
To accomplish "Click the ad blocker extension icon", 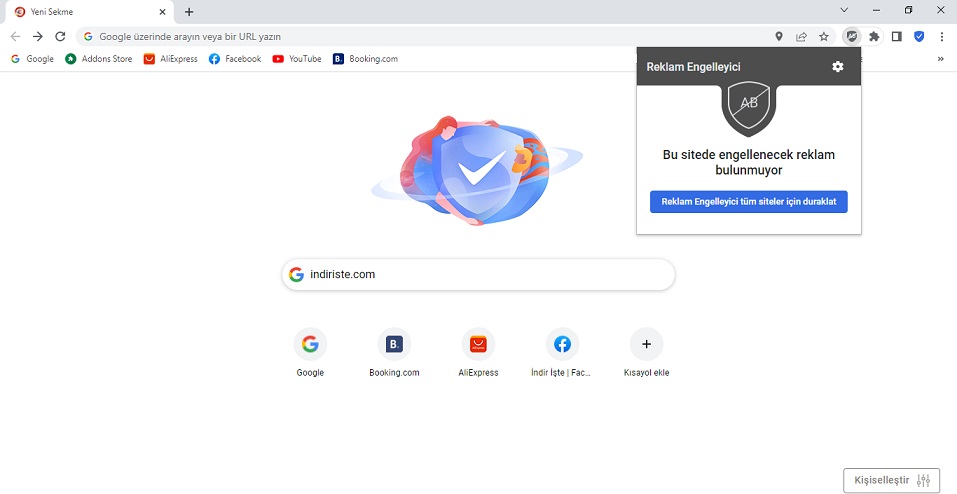I will click(851, 37).
